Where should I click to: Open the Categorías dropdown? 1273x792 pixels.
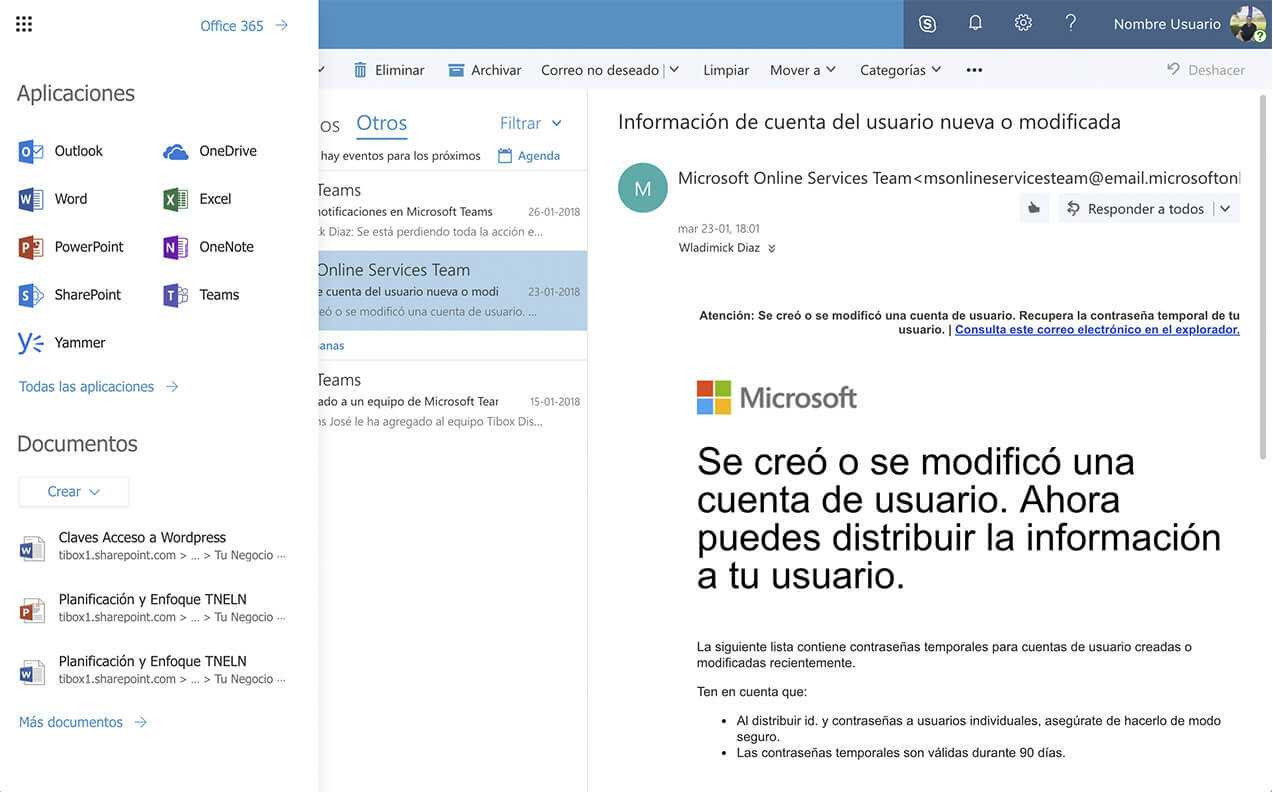(x=900, y=70)
